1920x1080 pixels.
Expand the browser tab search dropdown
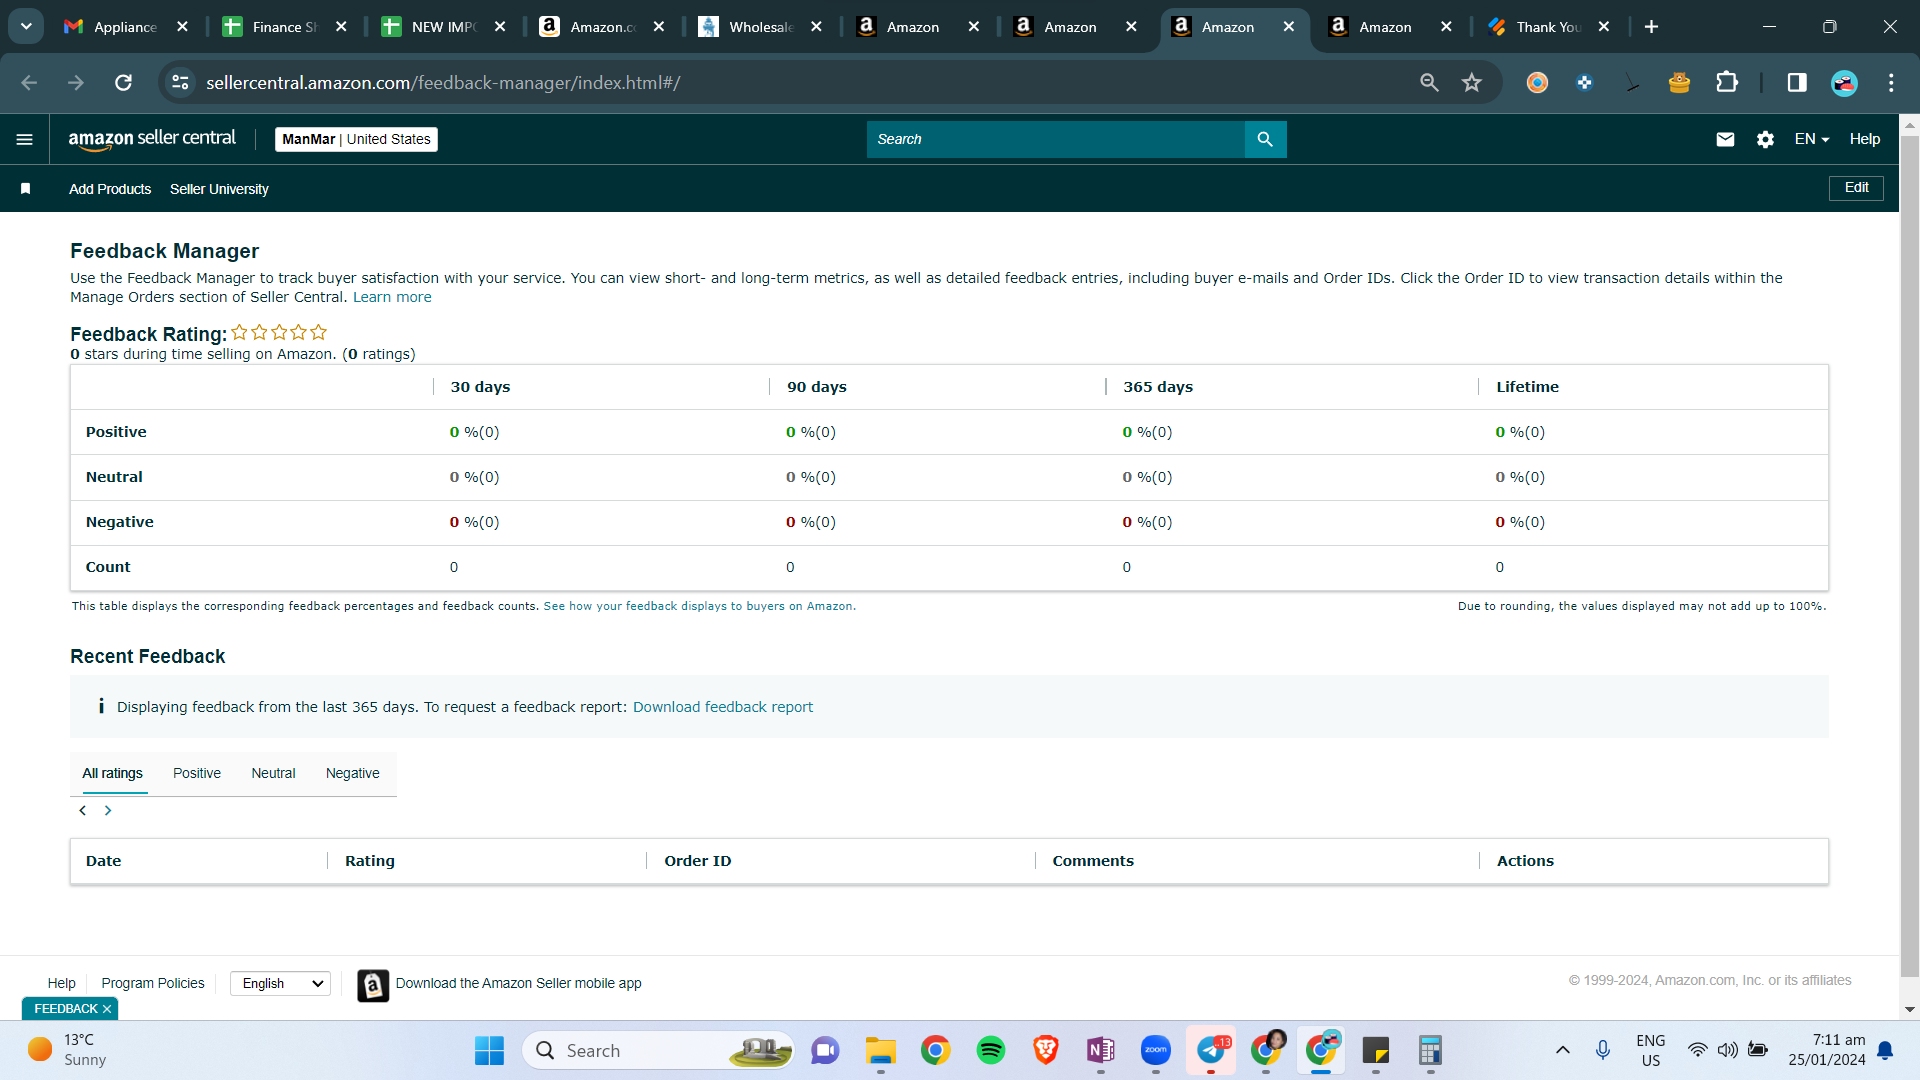(x=26, y=27)
